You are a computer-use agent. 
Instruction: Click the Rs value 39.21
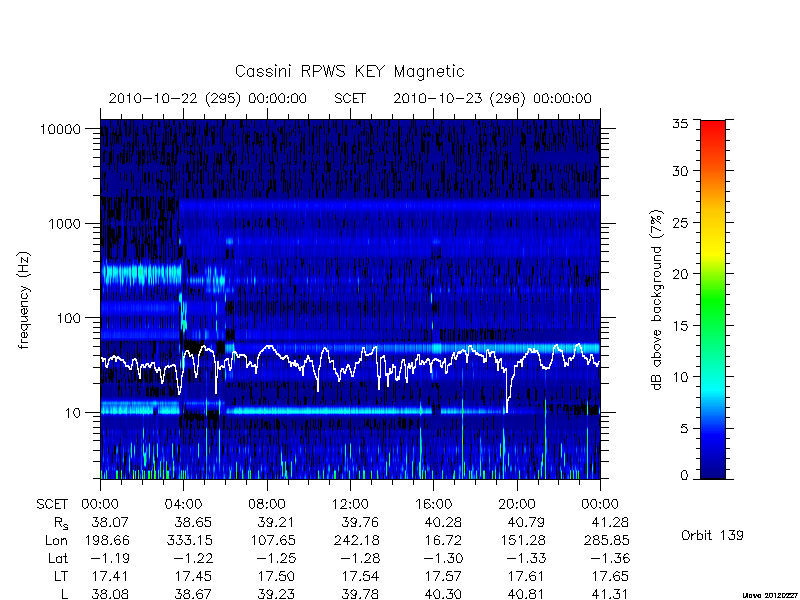coord(276,523)
